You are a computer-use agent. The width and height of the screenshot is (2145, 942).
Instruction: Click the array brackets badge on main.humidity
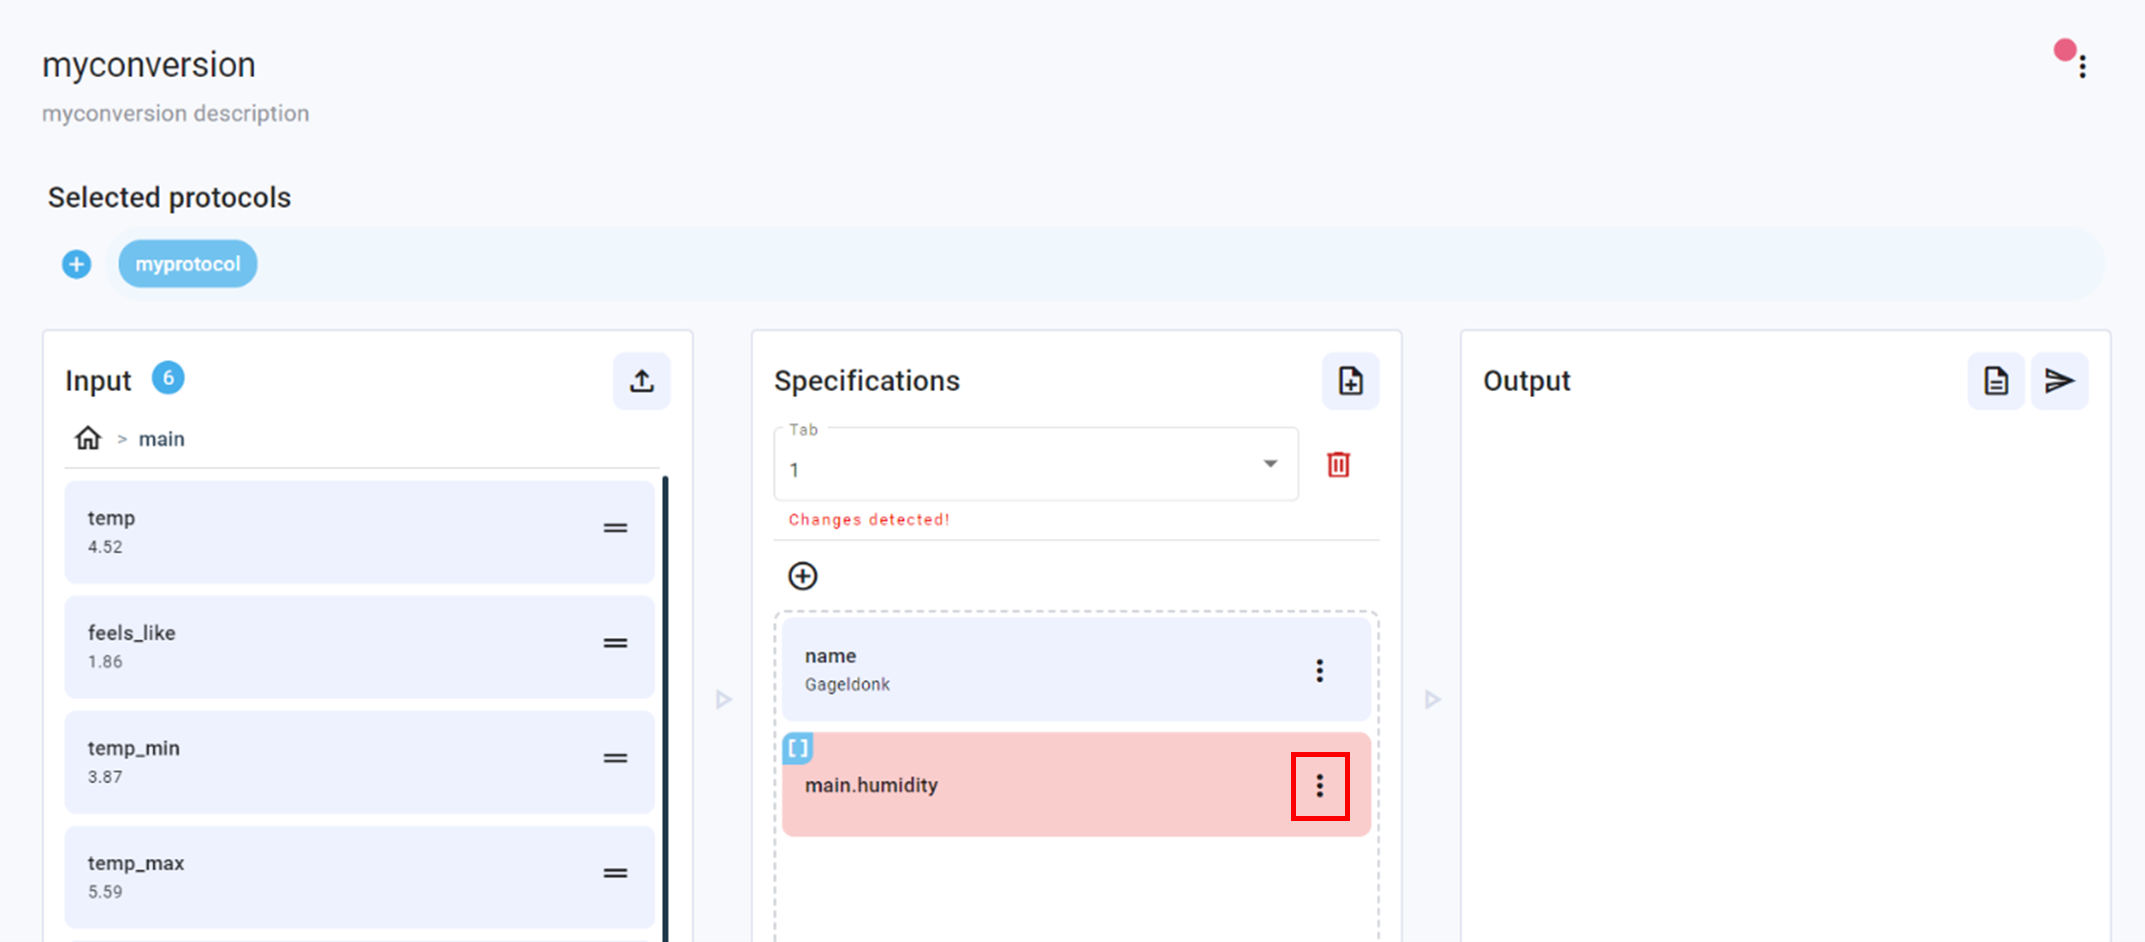click(x=799, y=748)
